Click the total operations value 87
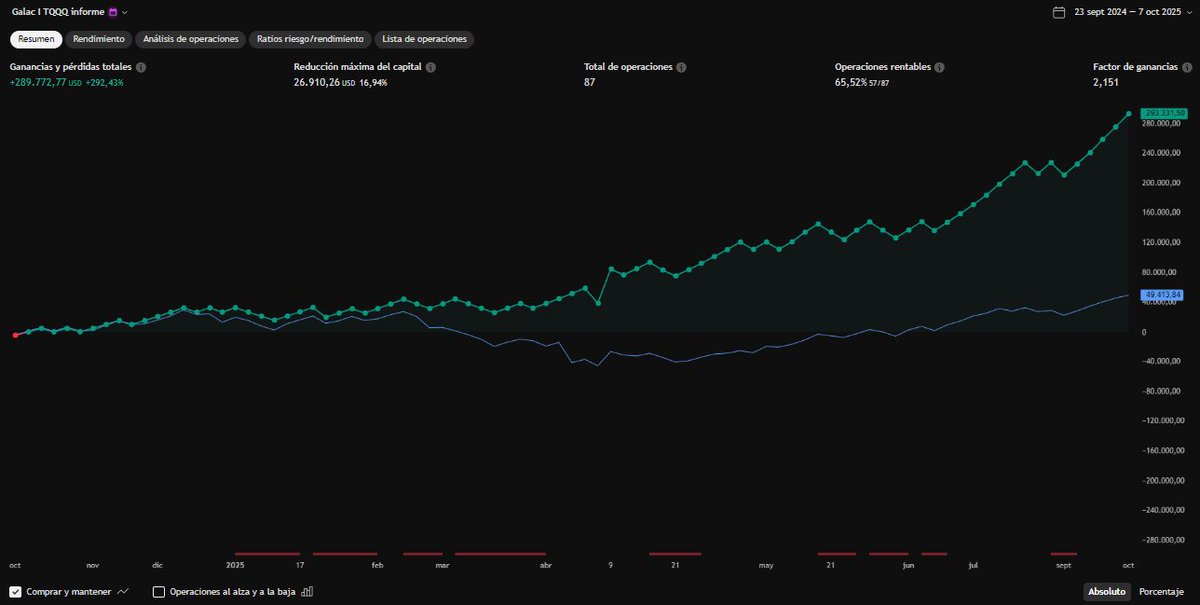 pos(590,82)
